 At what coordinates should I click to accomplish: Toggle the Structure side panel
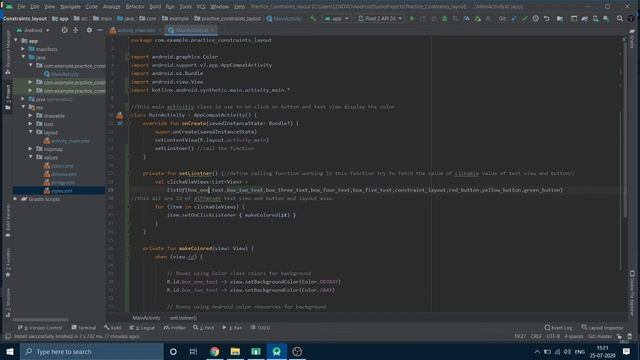(8, 302)
